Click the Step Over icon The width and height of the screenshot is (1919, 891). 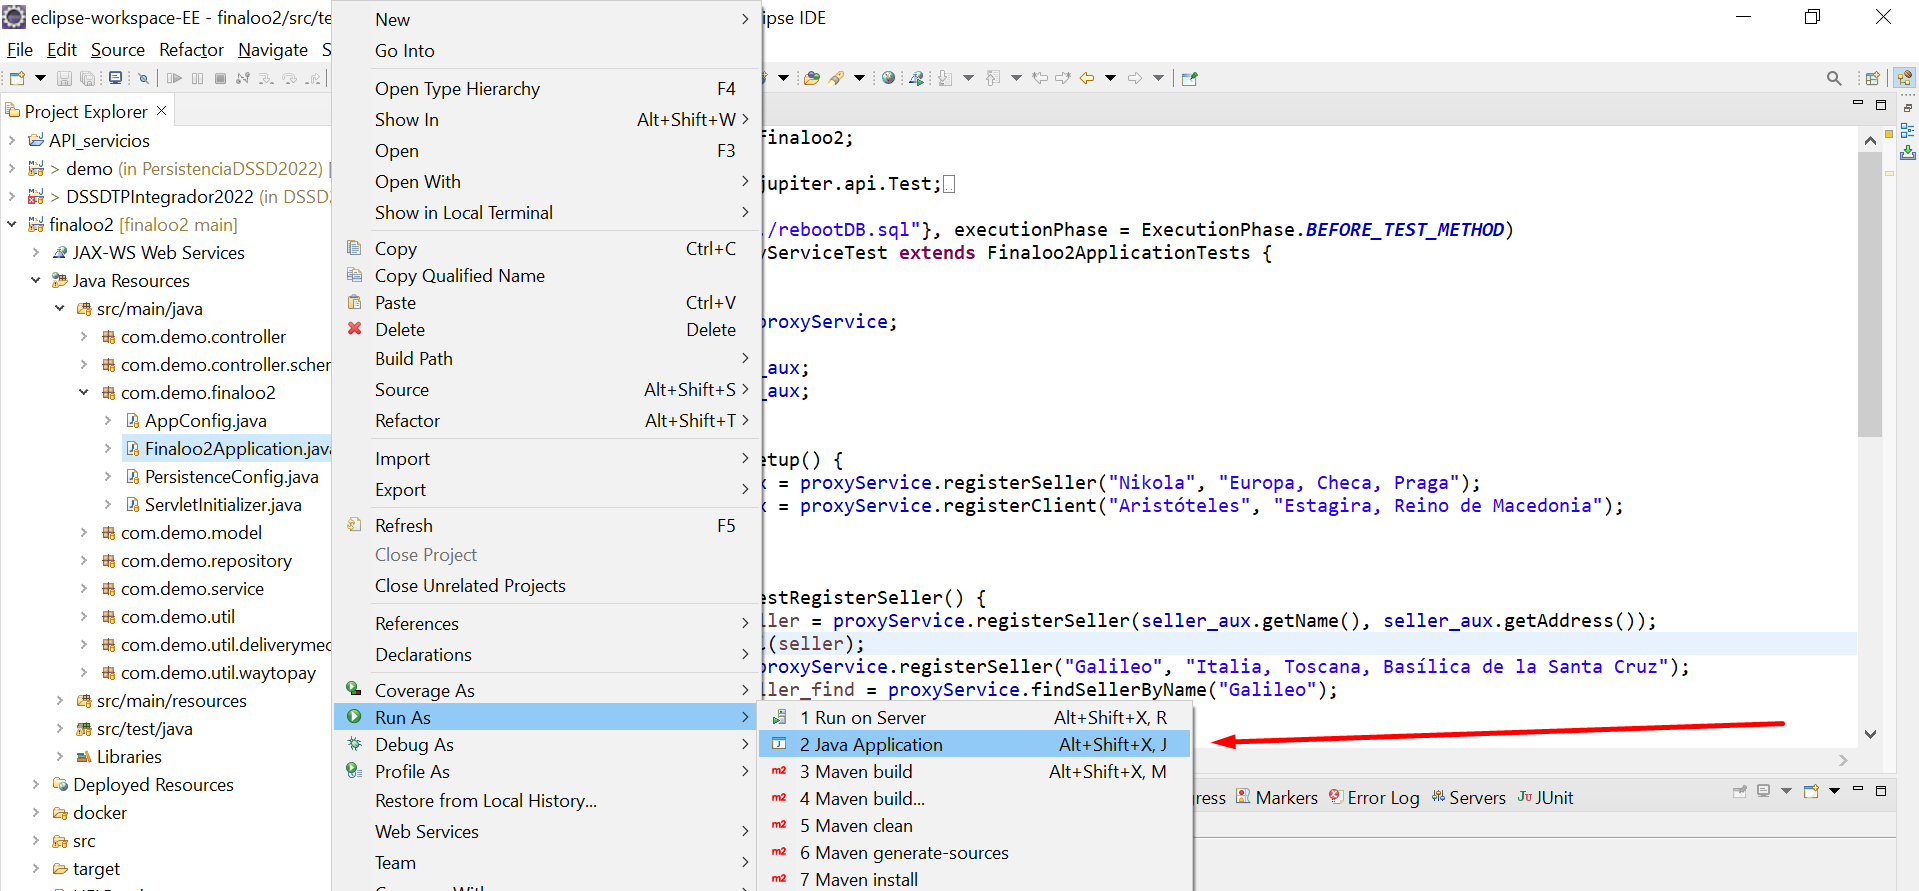[x=290, y=78]
